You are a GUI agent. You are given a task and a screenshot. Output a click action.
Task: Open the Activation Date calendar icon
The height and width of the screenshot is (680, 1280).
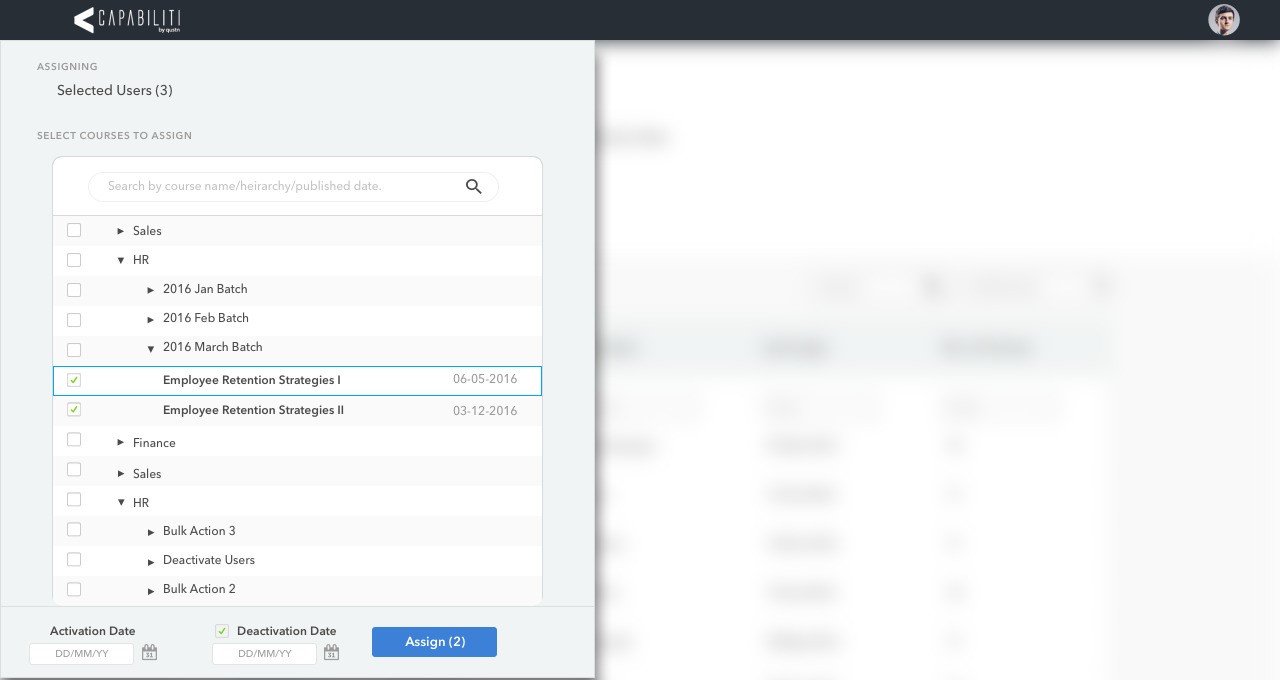point(149,652)
